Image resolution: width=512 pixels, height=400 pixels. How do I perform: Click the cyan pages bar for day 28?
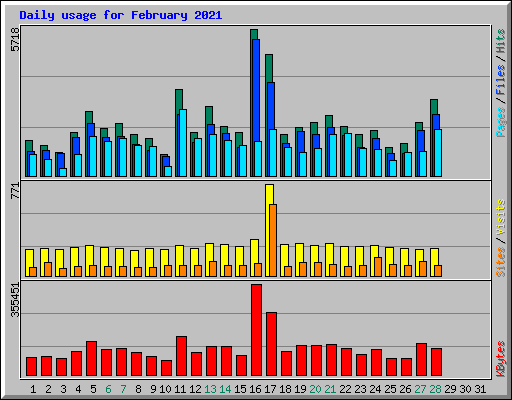(x=438, y=153)
